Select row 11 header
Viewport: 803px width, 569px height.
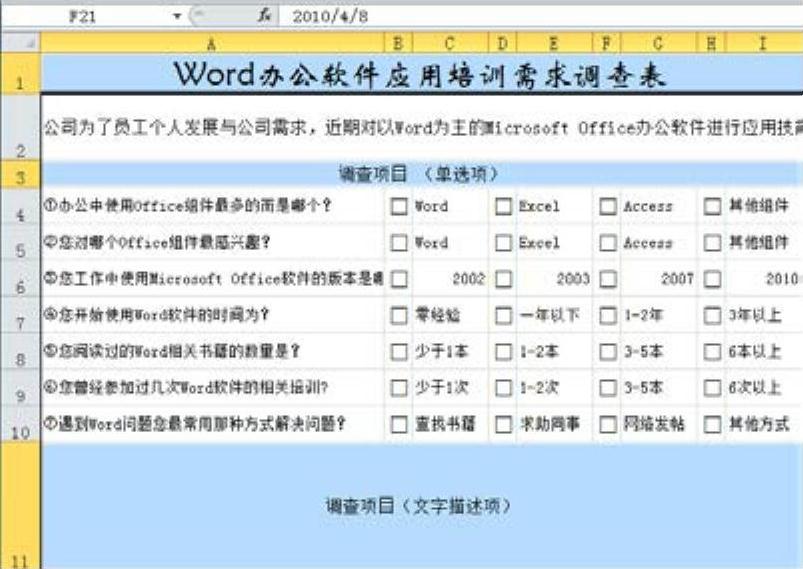20,506
